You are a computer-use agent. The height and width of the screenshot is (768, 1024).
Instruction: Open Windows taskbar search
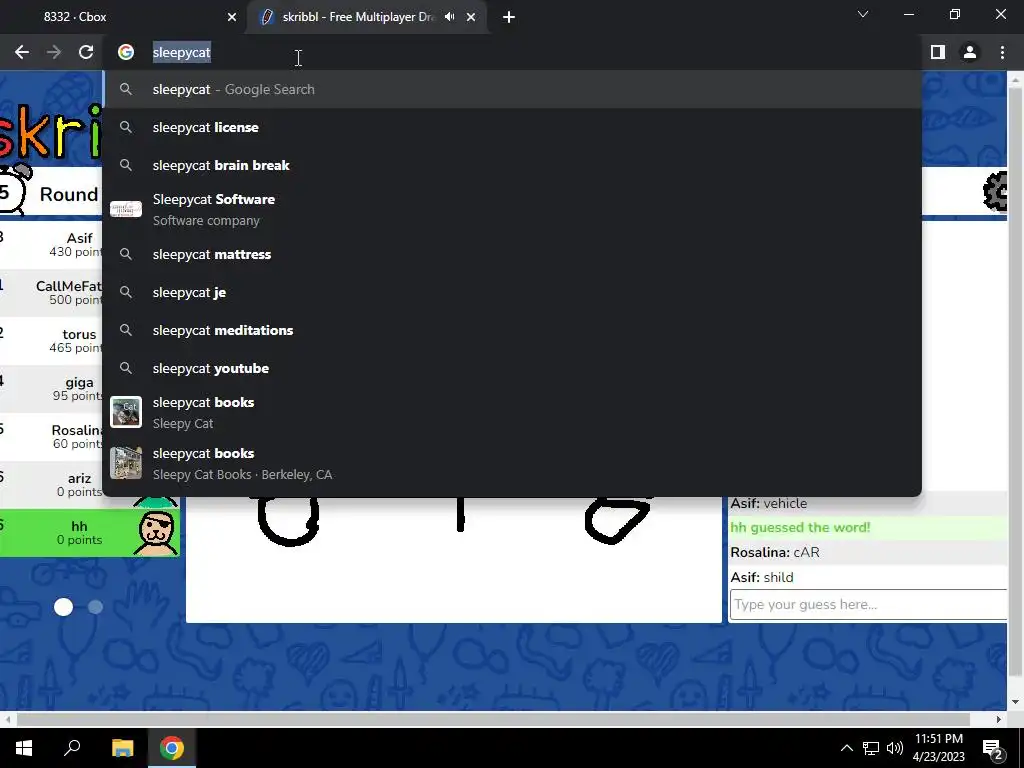point(72,748)
